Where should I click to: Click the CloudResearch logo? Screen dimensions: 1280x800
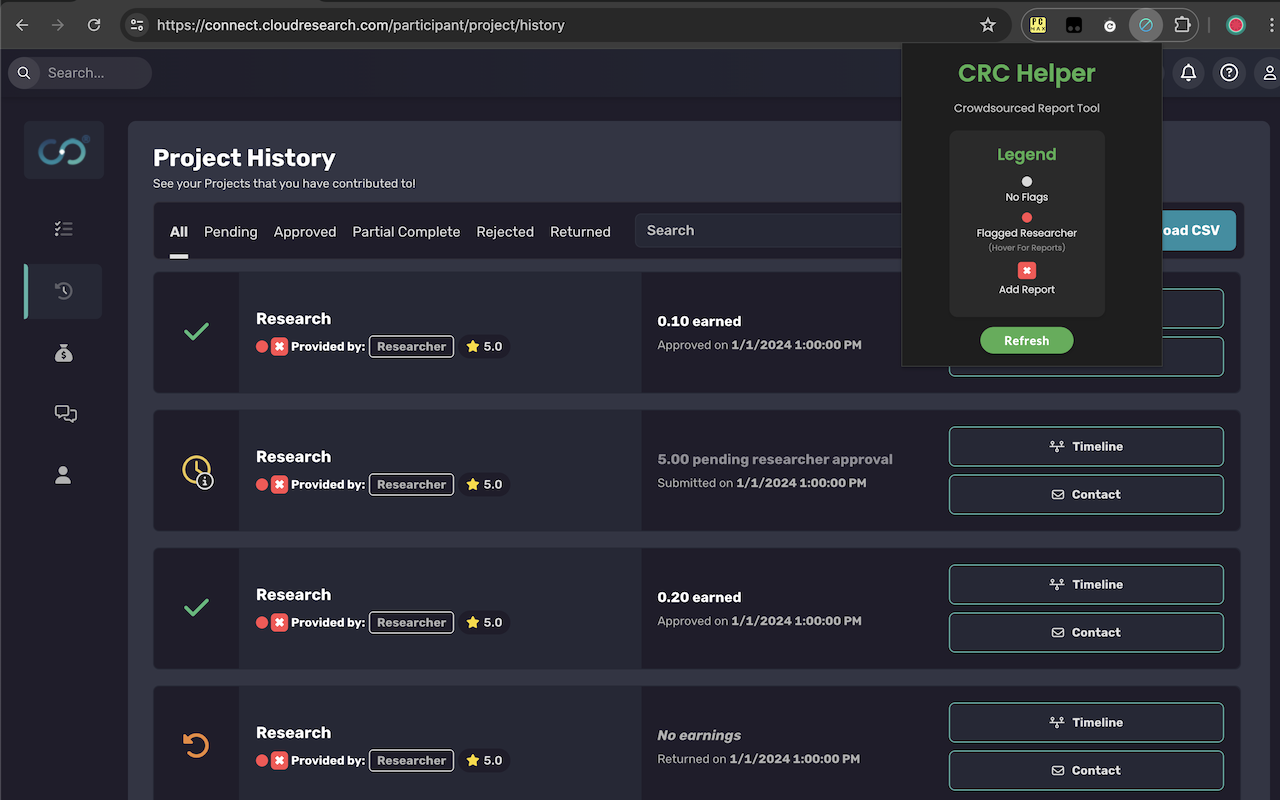[63, 150]
